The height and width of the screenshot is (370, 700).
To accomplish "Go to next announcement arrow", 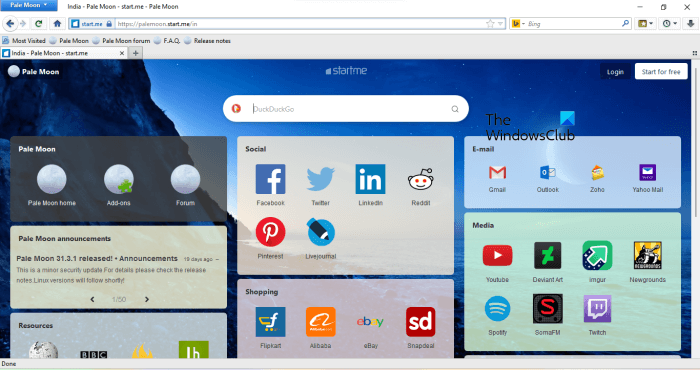I will pos(146,299).
